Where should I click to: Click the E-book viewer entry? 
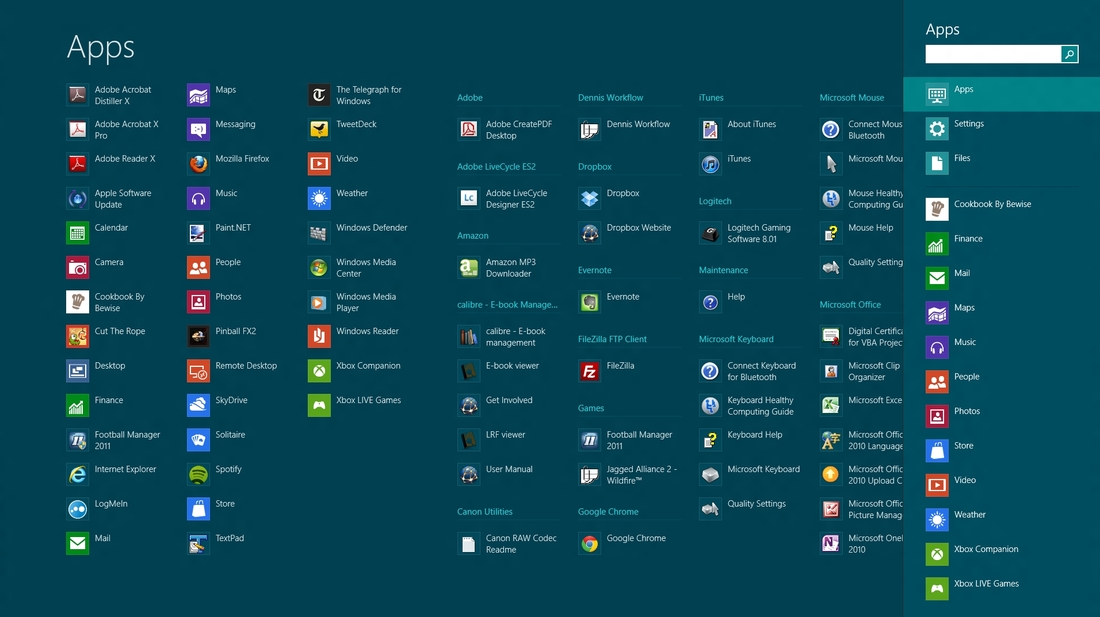click(499, 371)
